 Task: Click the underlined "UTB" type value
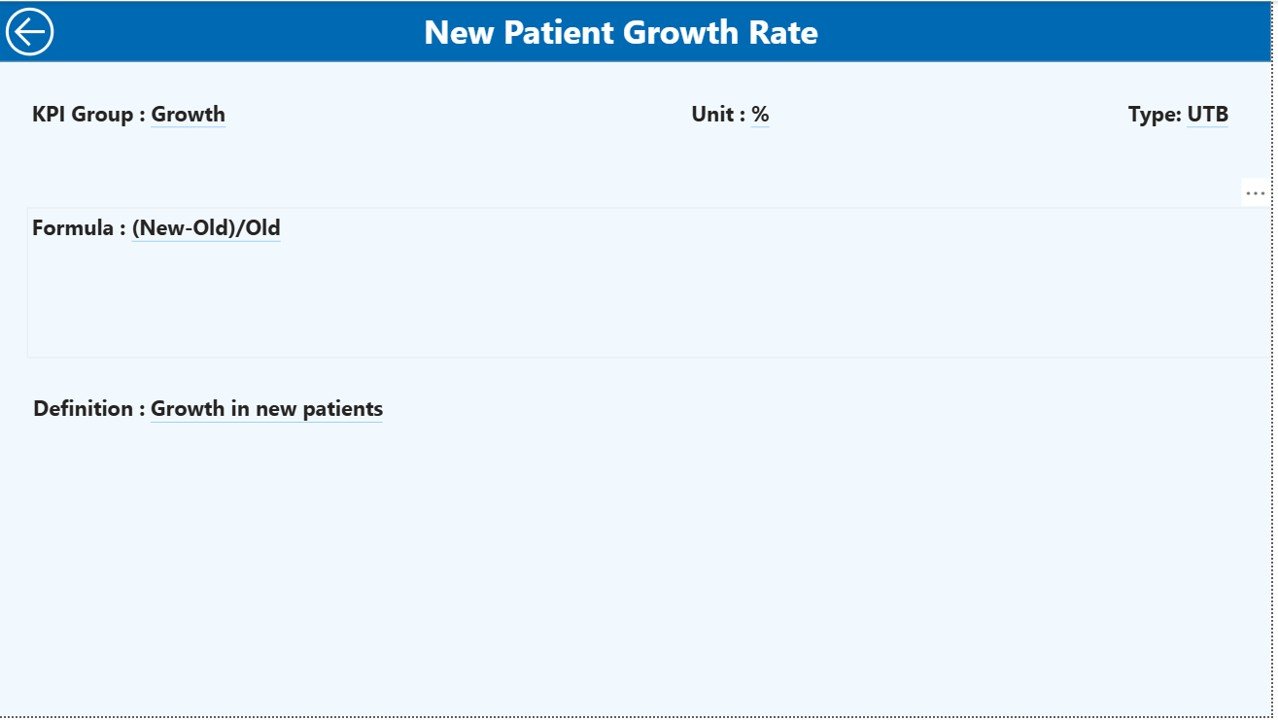click(x=1207, y=114)
